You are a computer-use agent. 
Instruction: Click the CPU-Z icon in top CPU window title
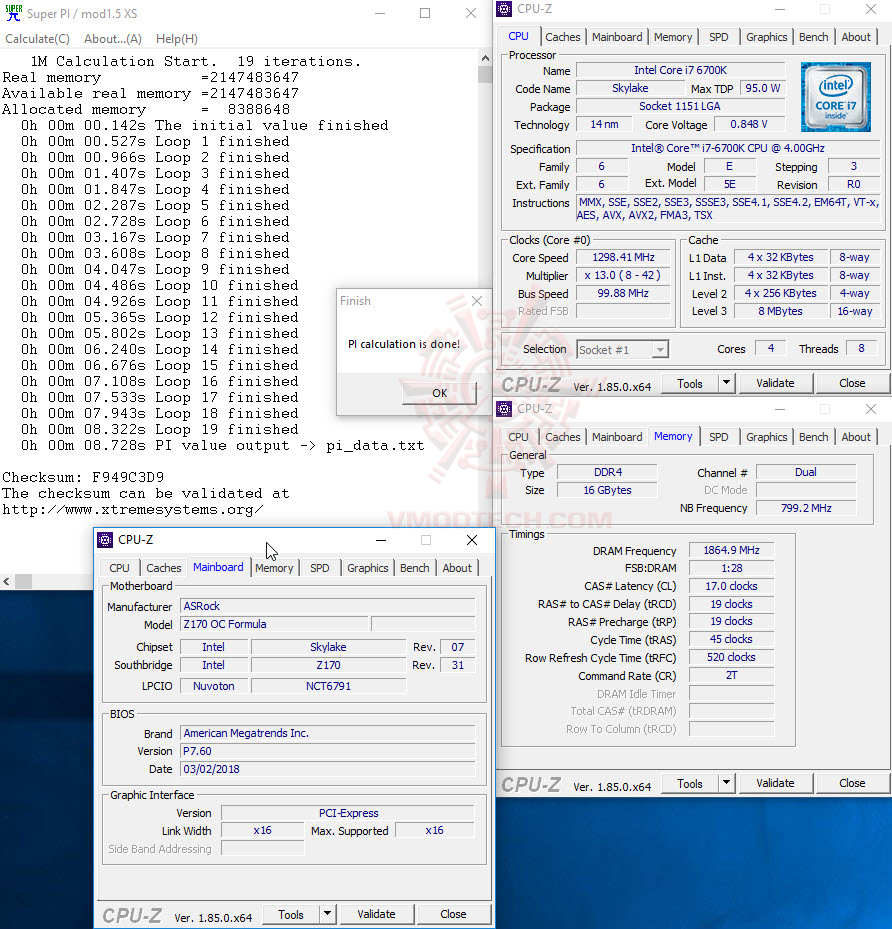pyautogui.click(x=504, y=9)
